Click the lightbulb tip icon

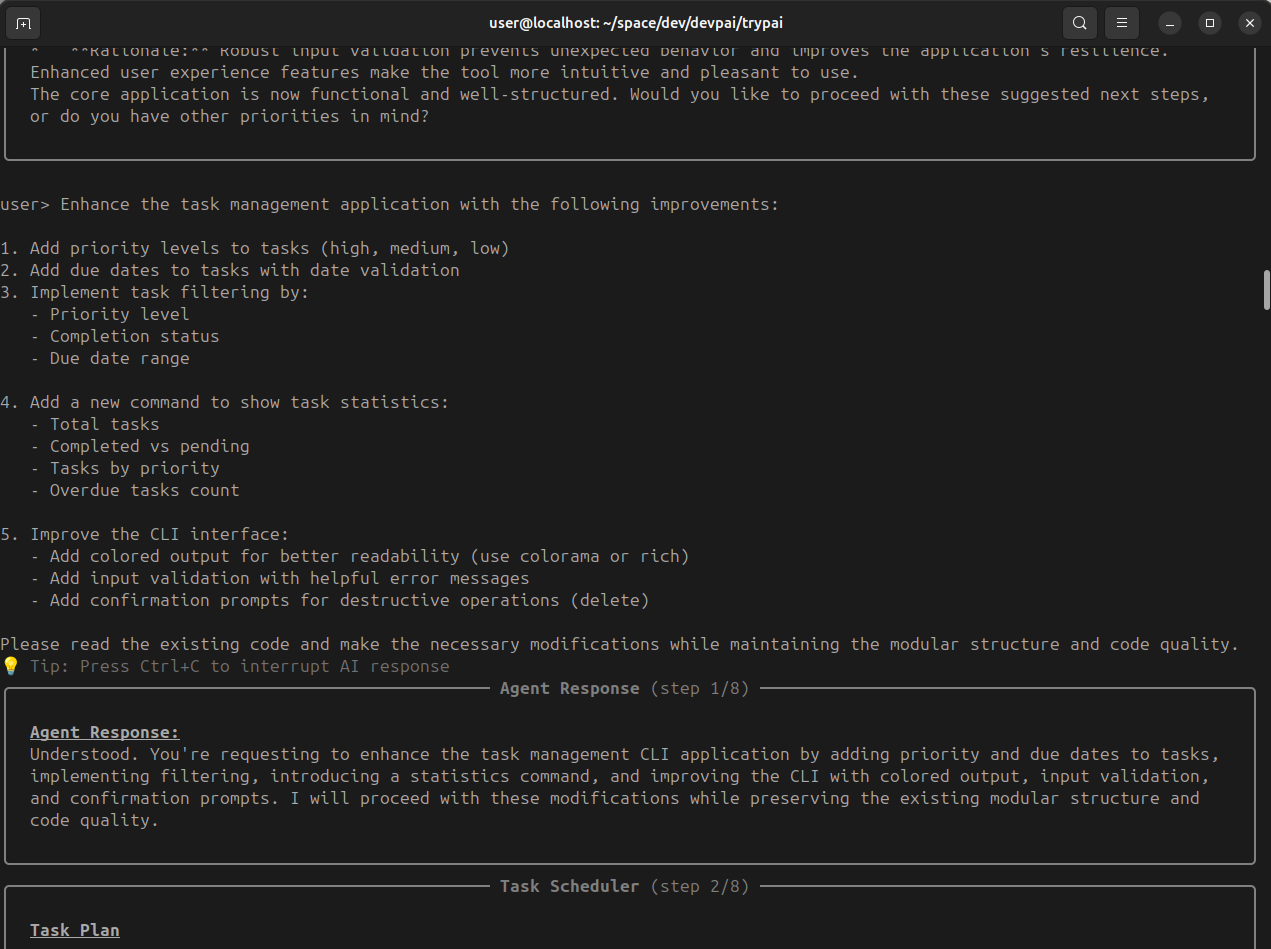[10, 666]
